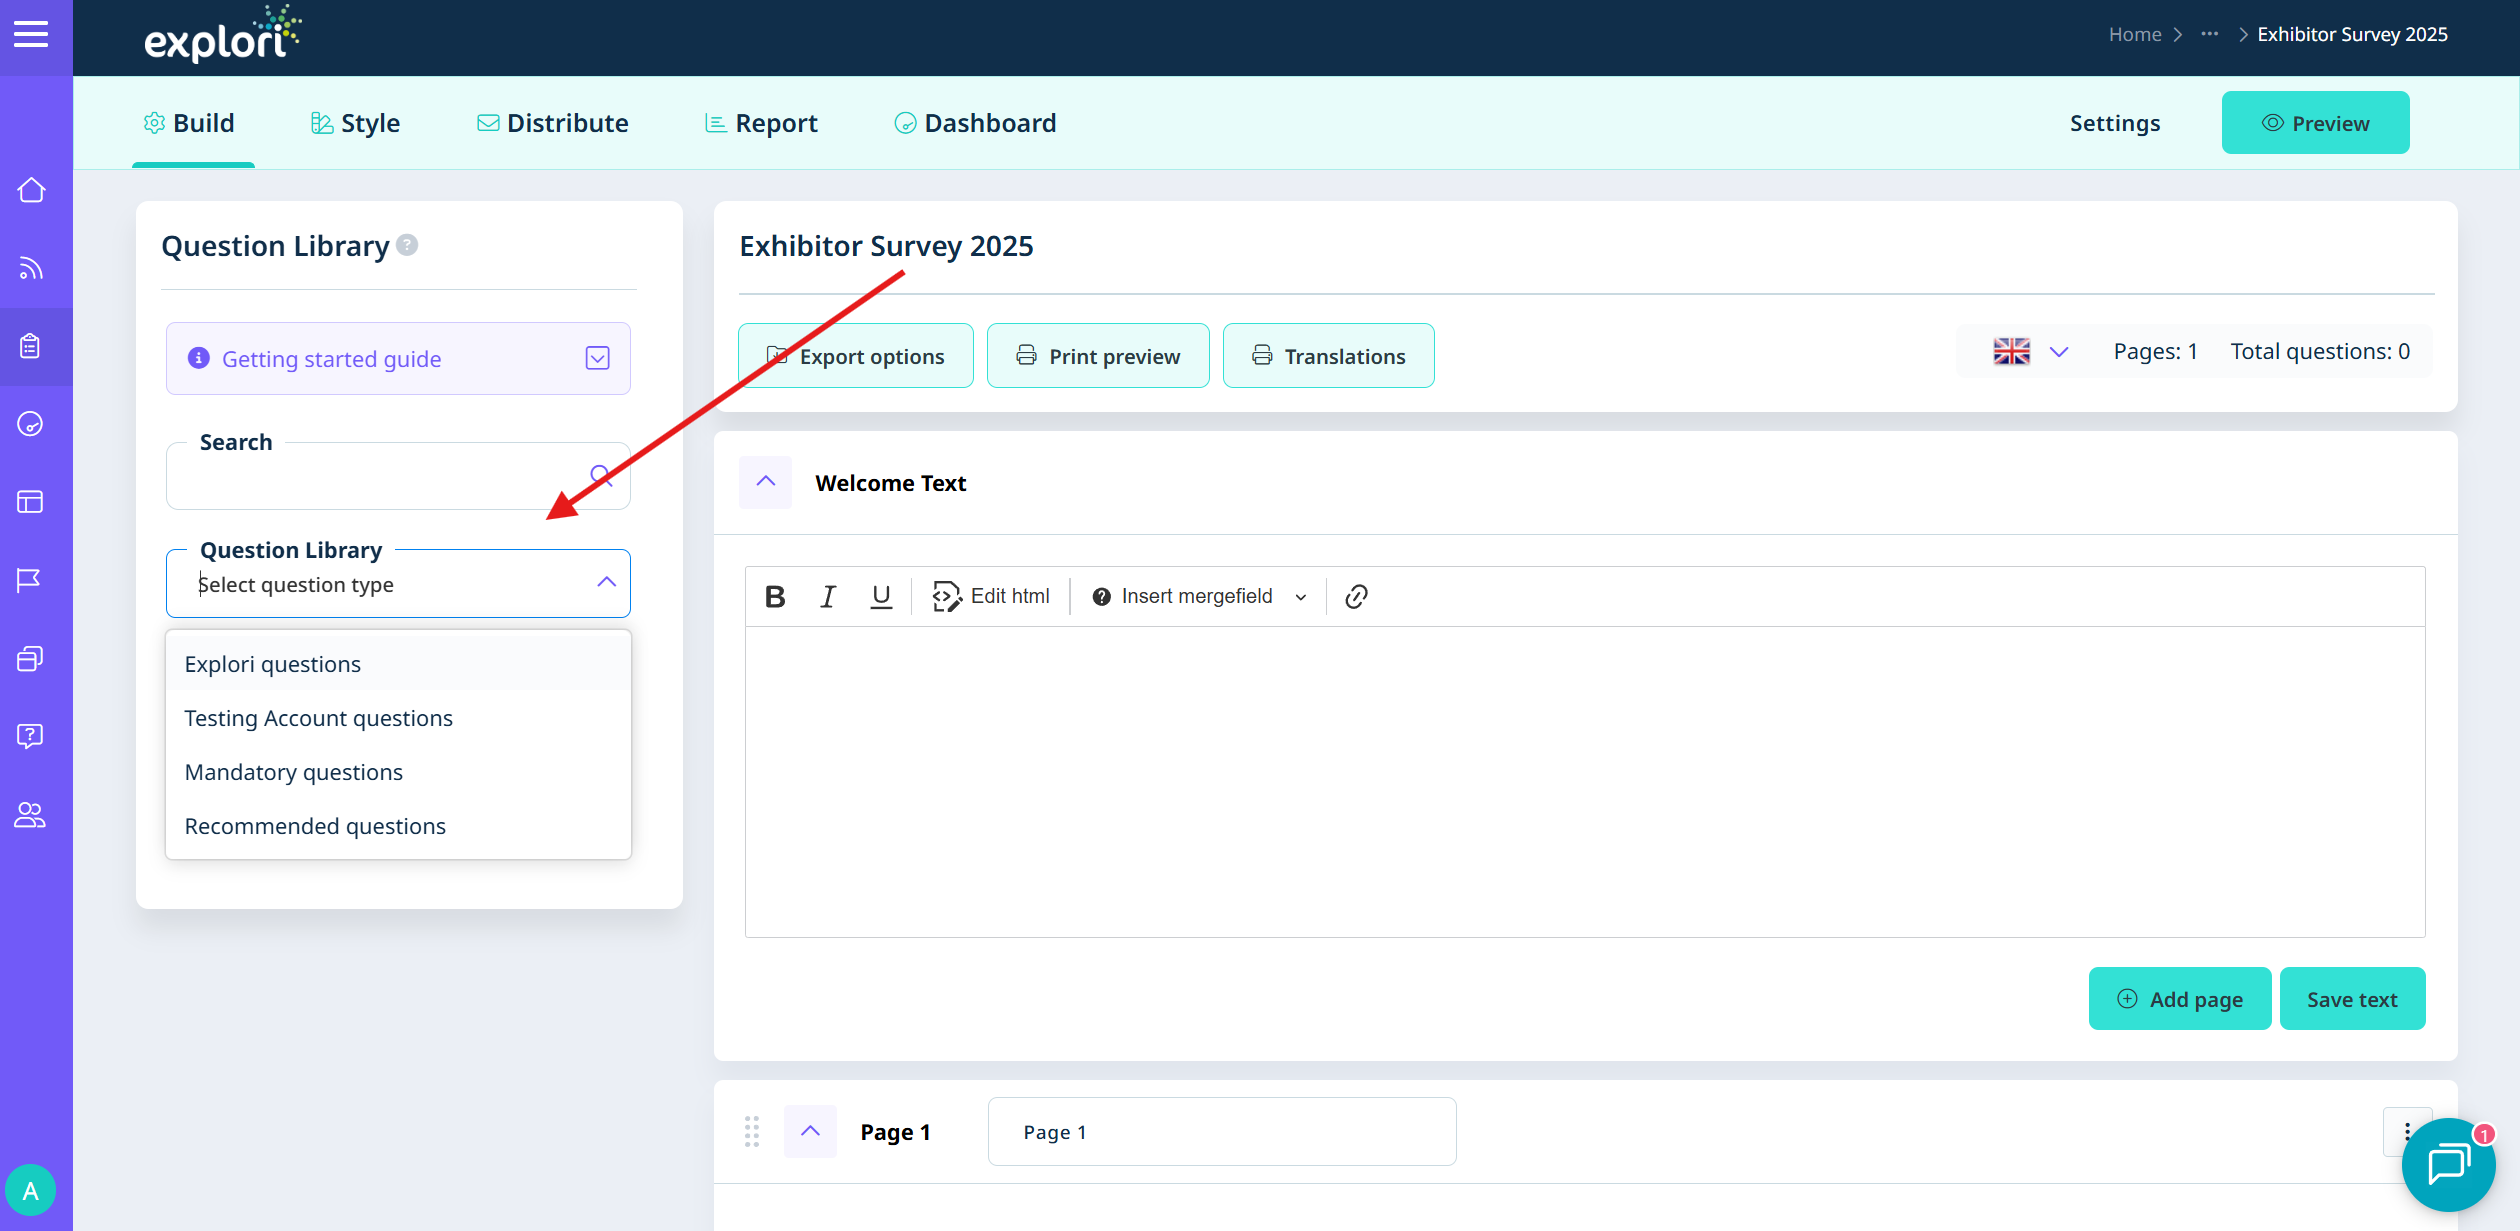Viewport: 2520px width, 1231px height.
Task: Click the Preview button
Action: tap(2315, 123)
